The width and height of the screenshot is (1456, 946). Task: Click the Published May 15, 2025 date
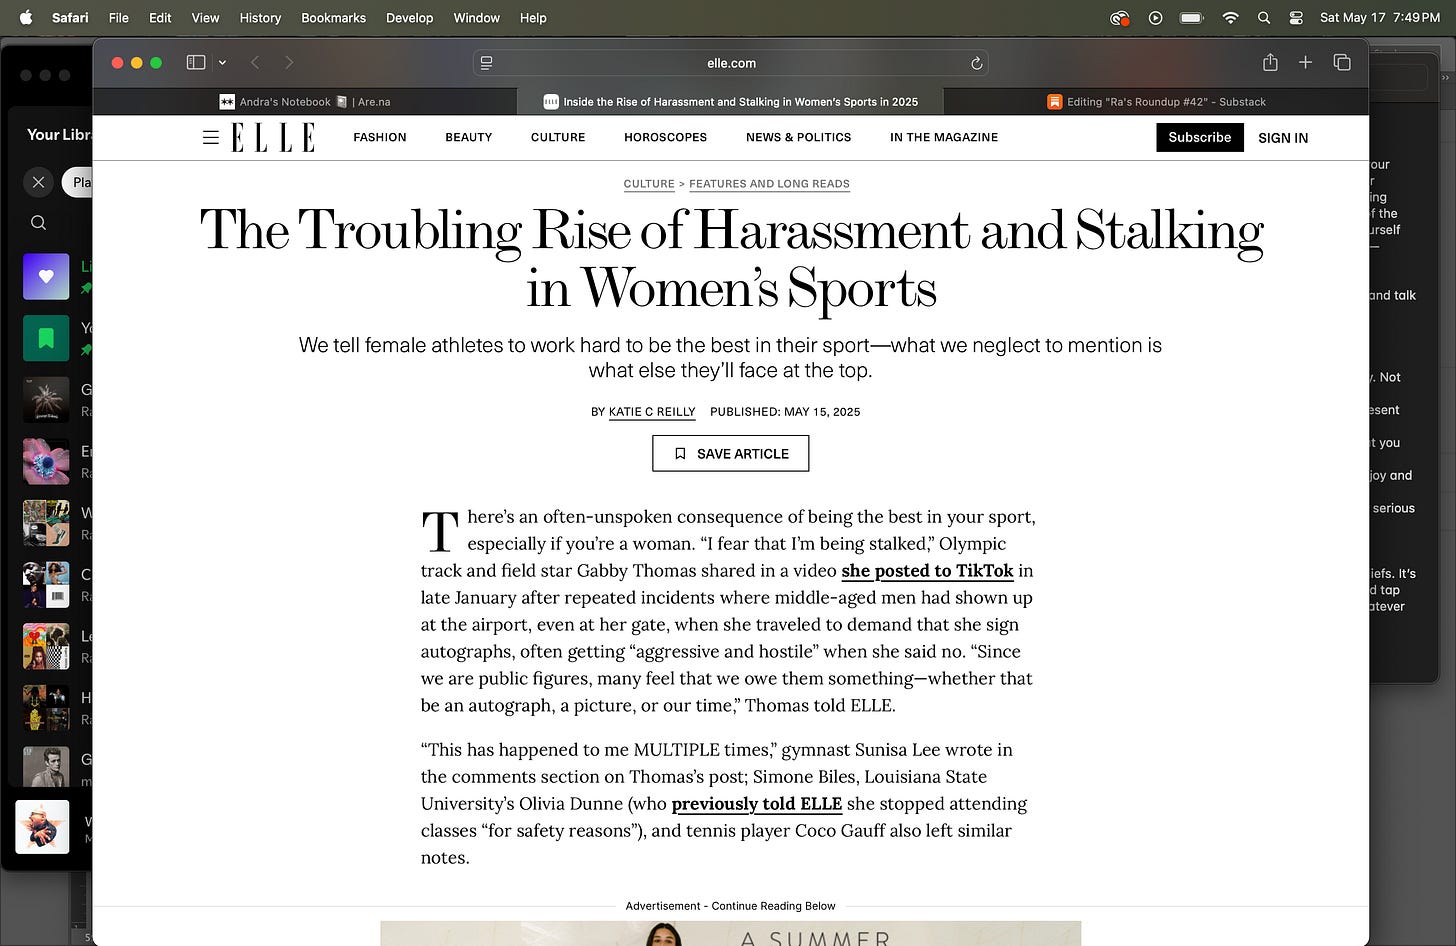point(785,412)
